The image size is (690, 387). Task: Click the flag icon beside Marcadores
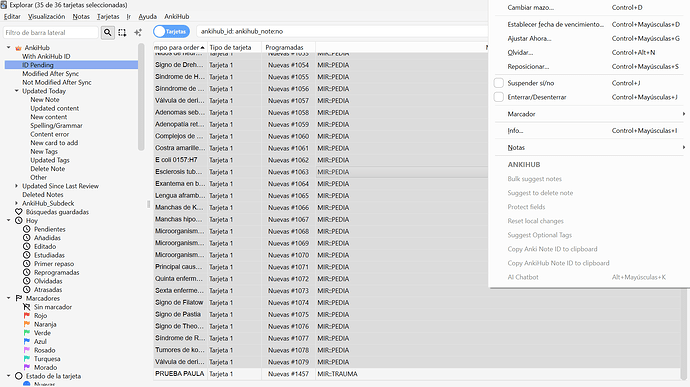18,298
